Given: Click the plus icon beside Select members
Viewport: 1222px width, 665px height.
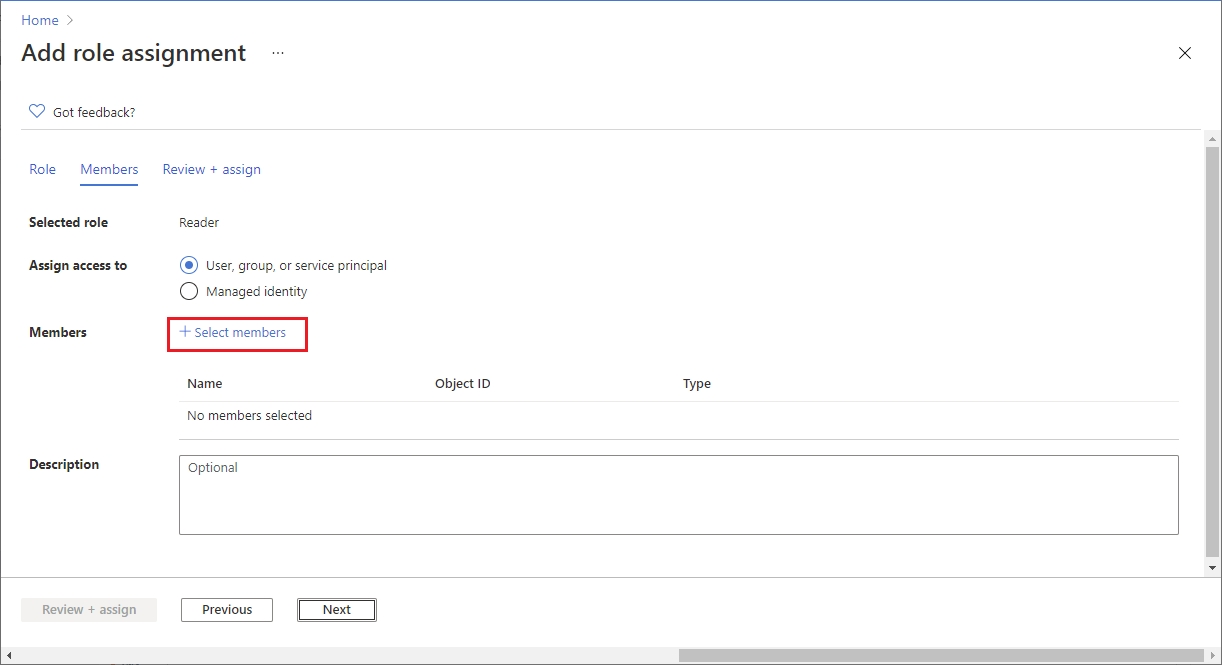Looking at the screenshot, I should [185, 332].
